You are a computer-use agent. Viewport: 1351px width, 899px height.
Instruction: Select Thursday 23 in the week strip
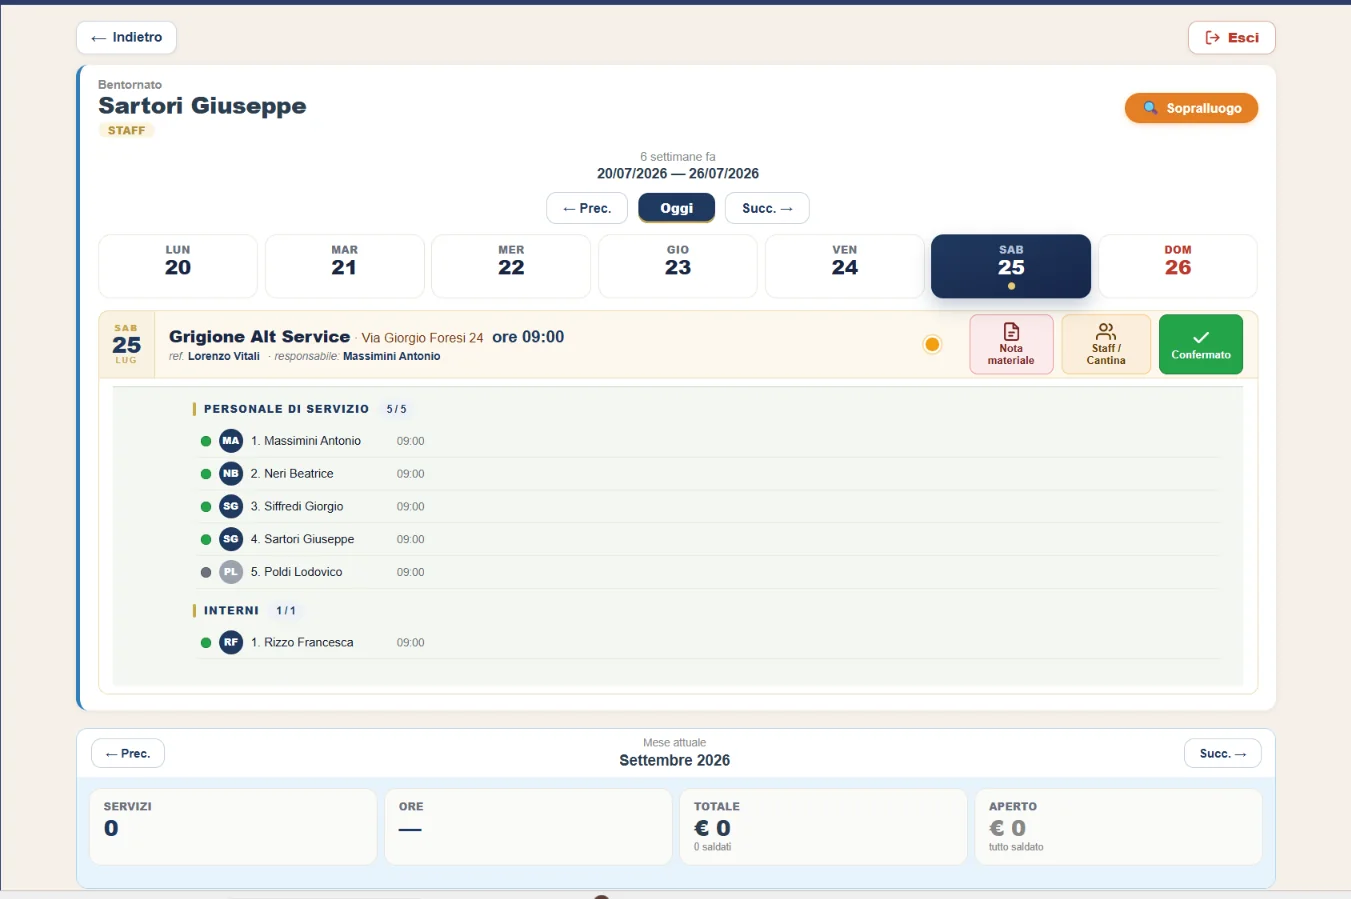(x=678, y=266)
